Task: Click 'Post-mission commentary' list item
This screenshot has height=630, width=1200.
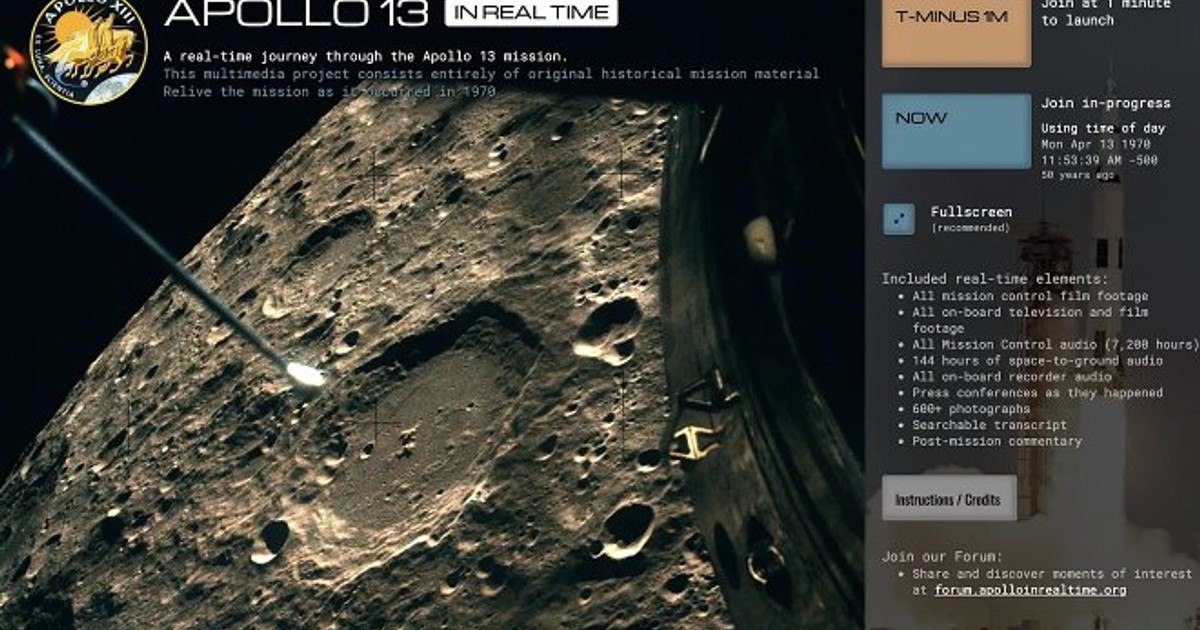Action: pos(997,441)
